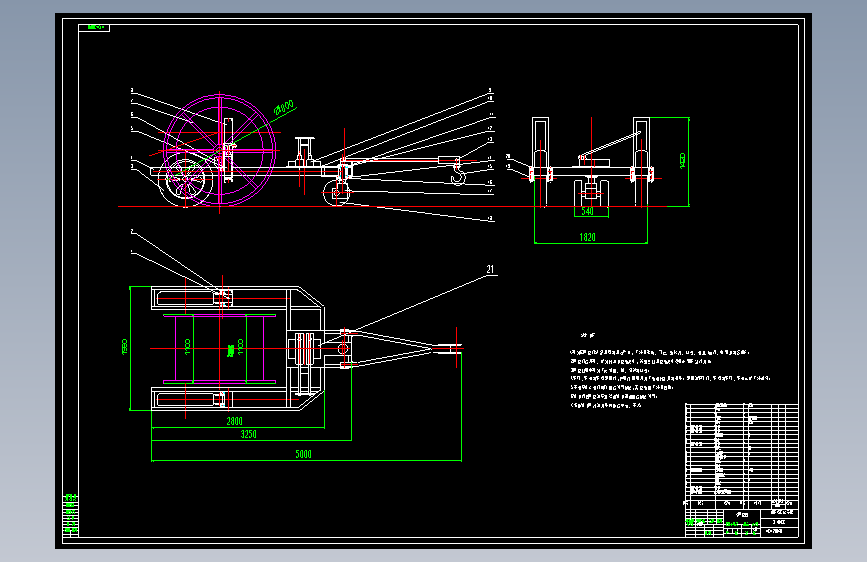Click the small label box at the top-left corner
The image size is (867, 562).
(x=94, y=27)
